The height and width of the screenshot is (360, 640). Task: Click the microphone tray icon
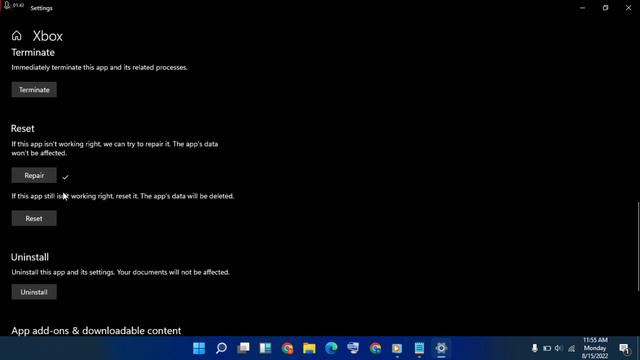[x=534, y=348]
